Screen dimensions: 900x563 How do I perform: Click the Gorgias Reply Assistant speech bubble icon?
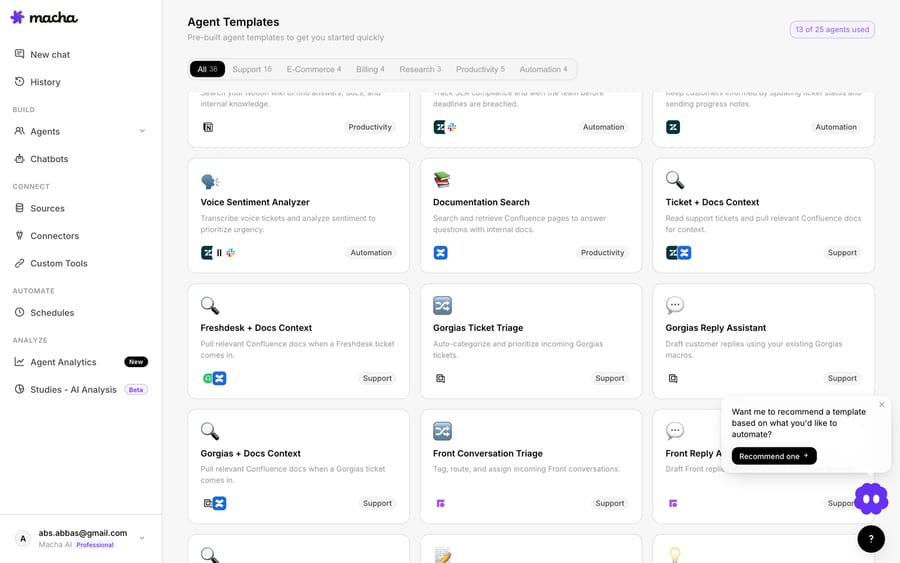[x=675, y=305]
